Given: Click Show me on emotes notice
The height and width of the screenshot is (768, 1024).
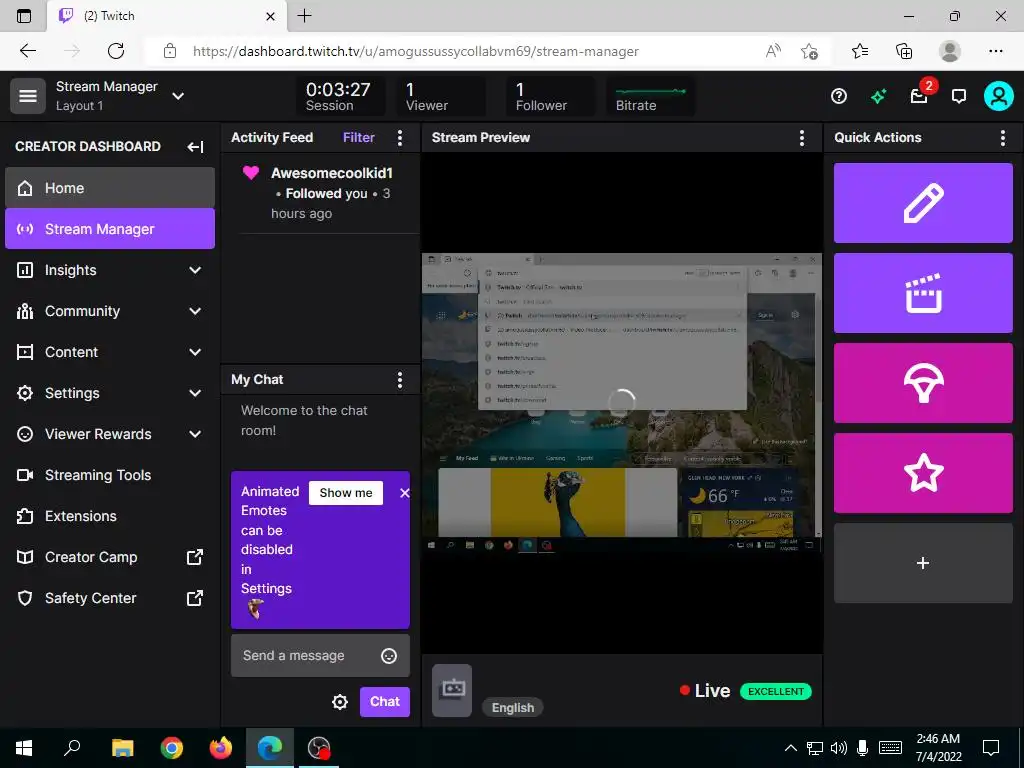Looking at the screenshot, I should click(345, 492).
